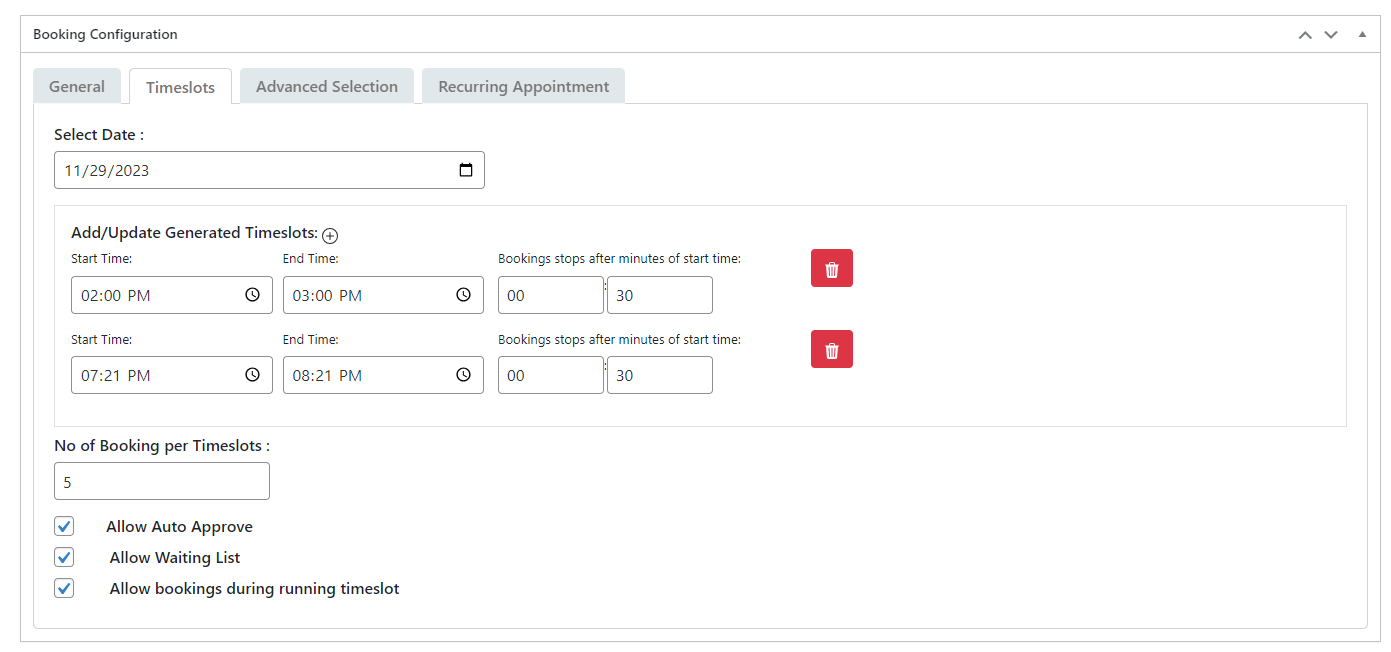Delete the 07:21 PM timeslot row

831,349
